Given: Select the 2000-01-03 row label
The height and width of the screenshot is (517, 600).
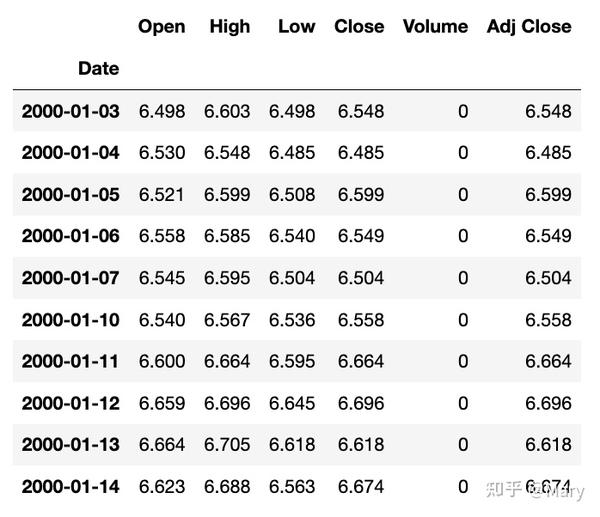Looking at the screenshot, I should point(70,111).
